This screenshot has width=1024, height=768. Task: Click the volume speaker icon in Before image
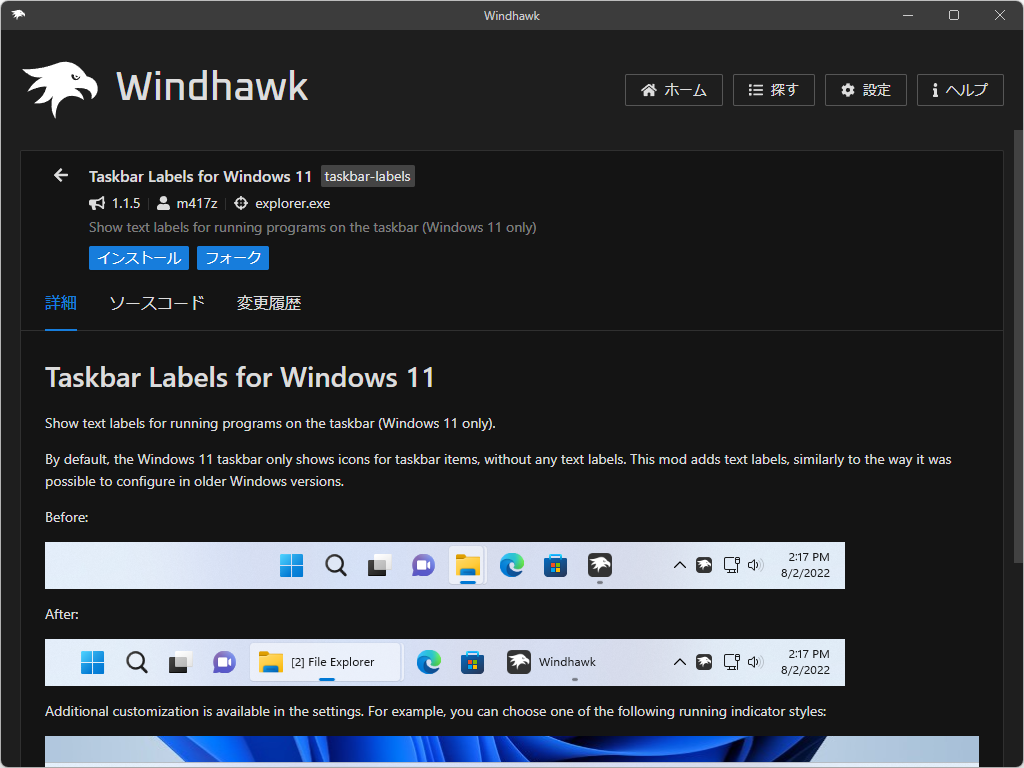[x=755, y=566]
